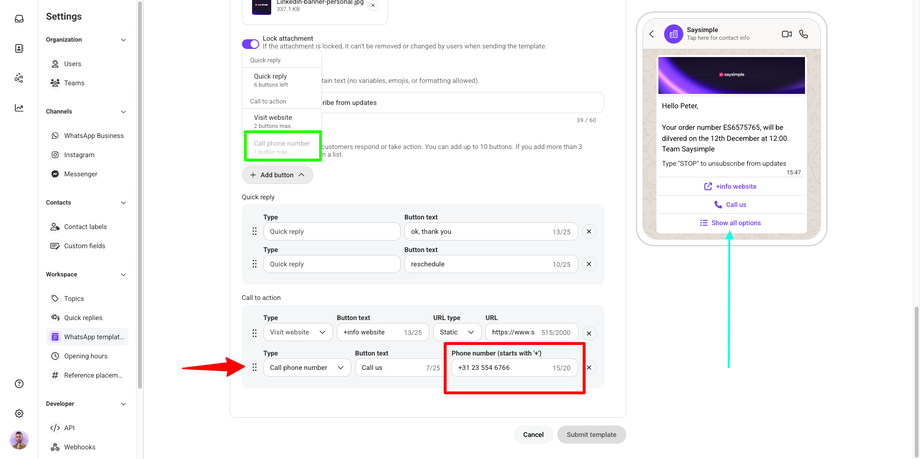Collapse the Organization section
Viewport: 920px width, 459px height.
click(x=123, y=40)
